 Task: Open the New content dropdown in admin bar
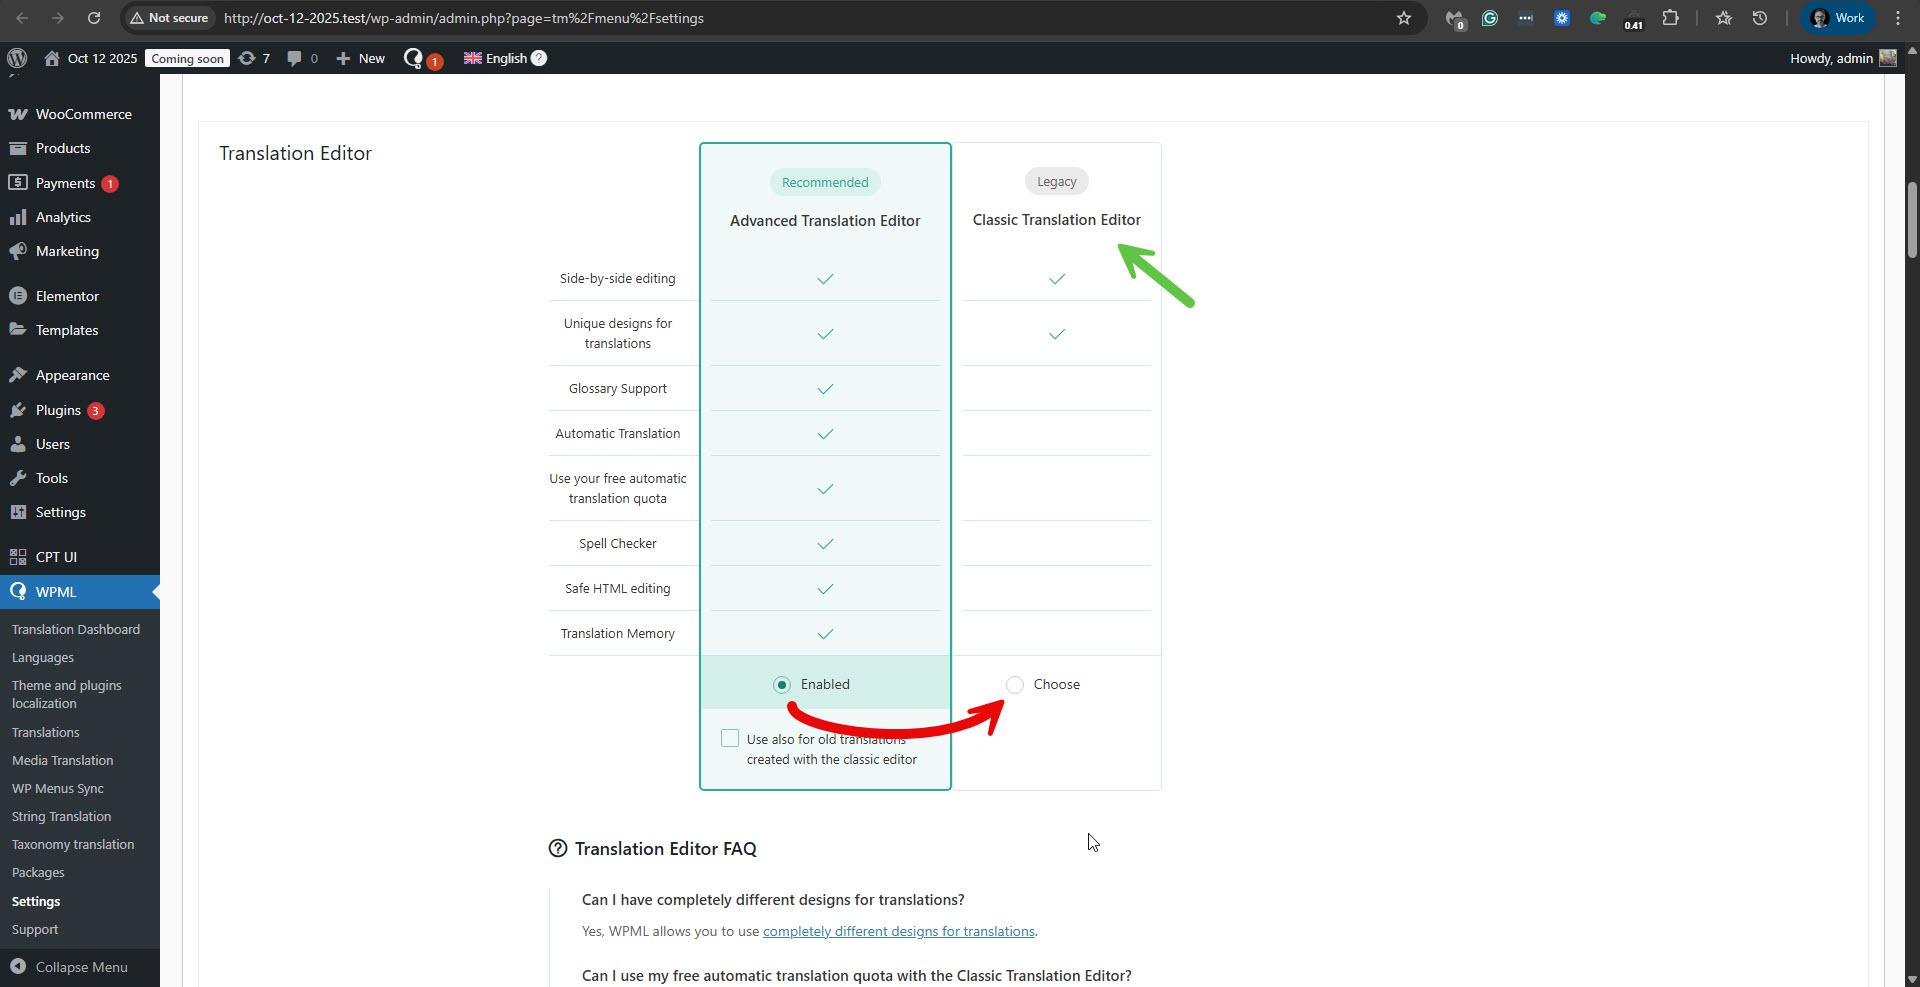(x=360, y=58)
